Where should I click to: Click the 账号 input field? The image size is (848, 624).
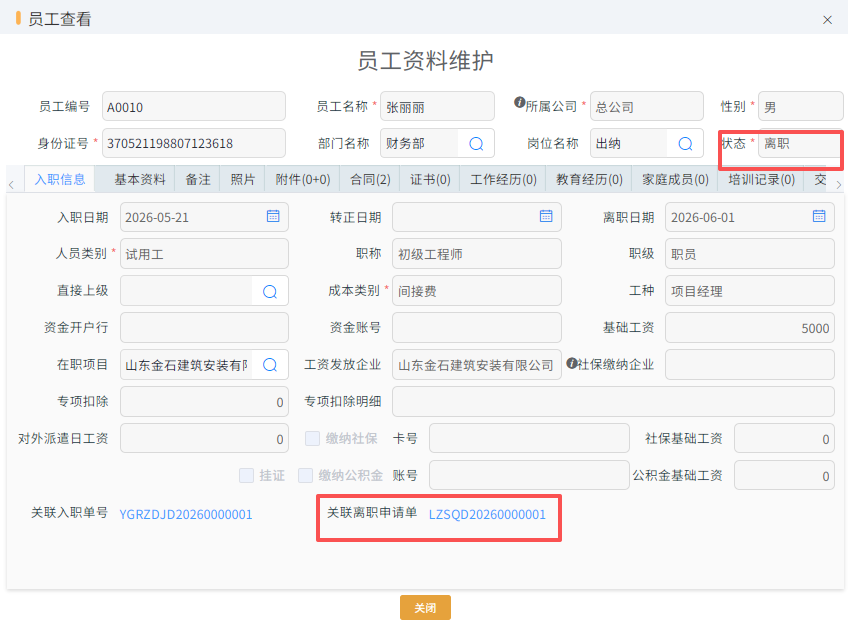(x=529, y=475)
